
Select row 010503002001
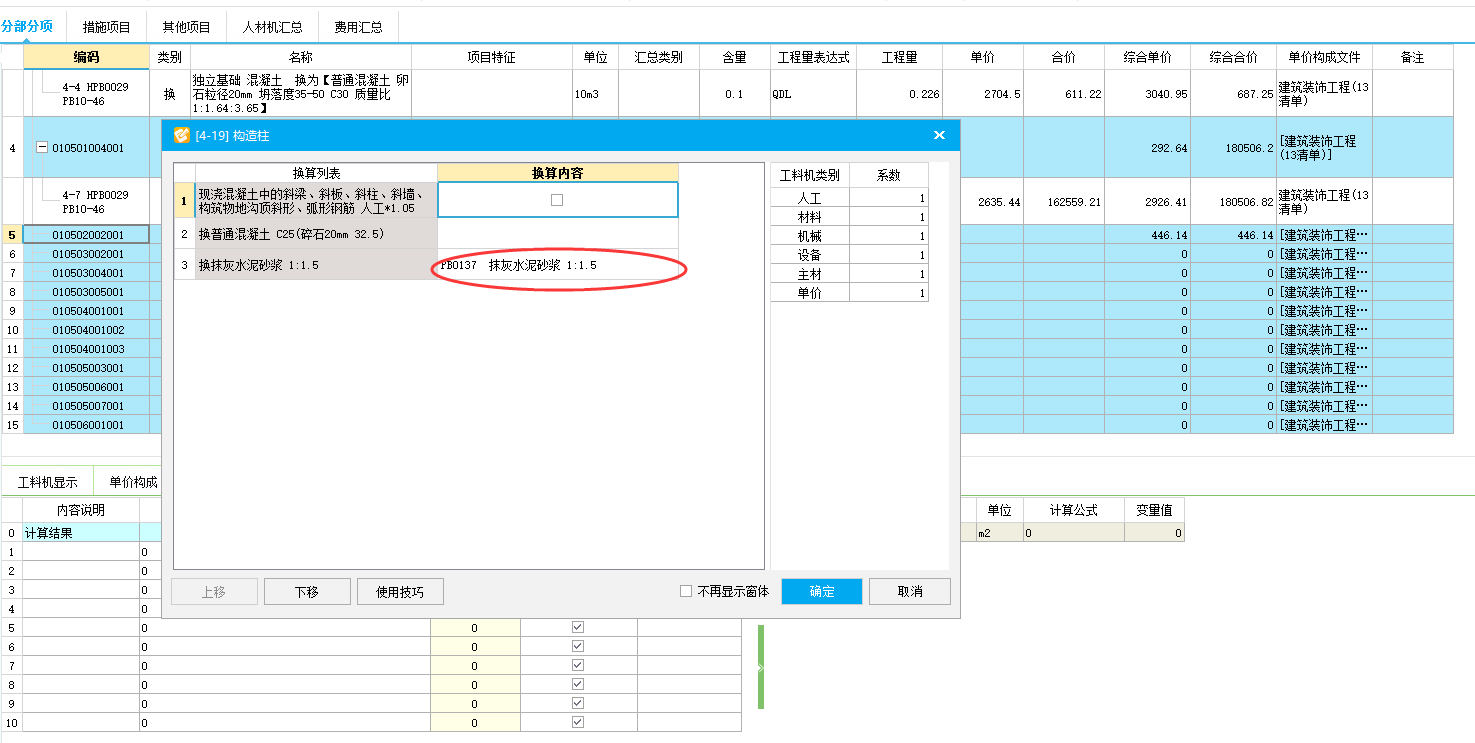tap(87, 254)
